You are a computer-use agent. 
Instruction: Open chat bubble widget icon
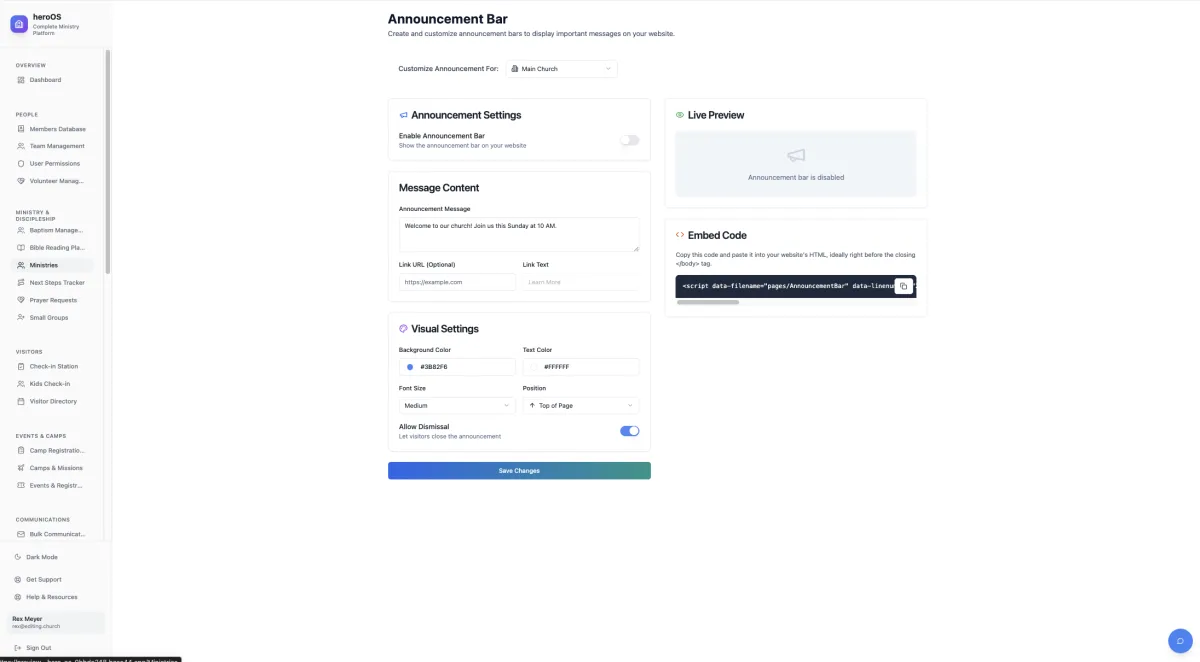point(1180,641)
